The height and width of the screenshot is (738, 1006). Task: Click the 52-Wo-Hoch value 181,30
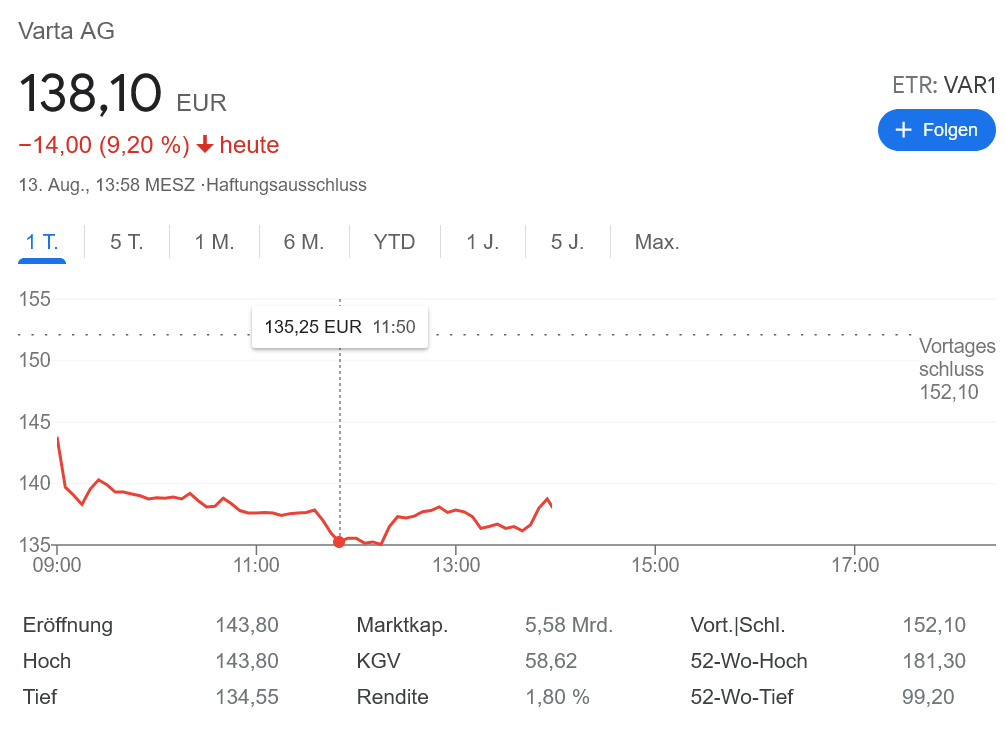pyautogui.click(x=928, y=661)
